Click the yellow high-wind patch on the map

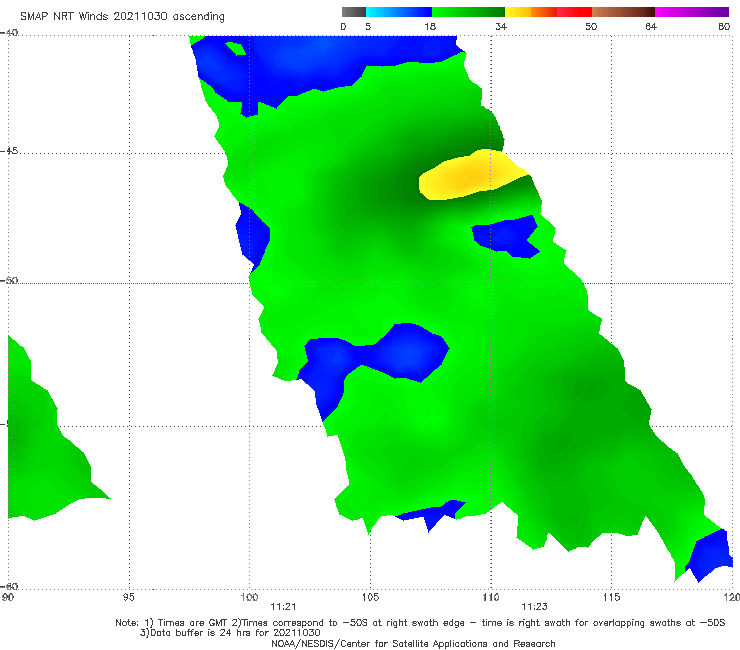click(472, 175)
